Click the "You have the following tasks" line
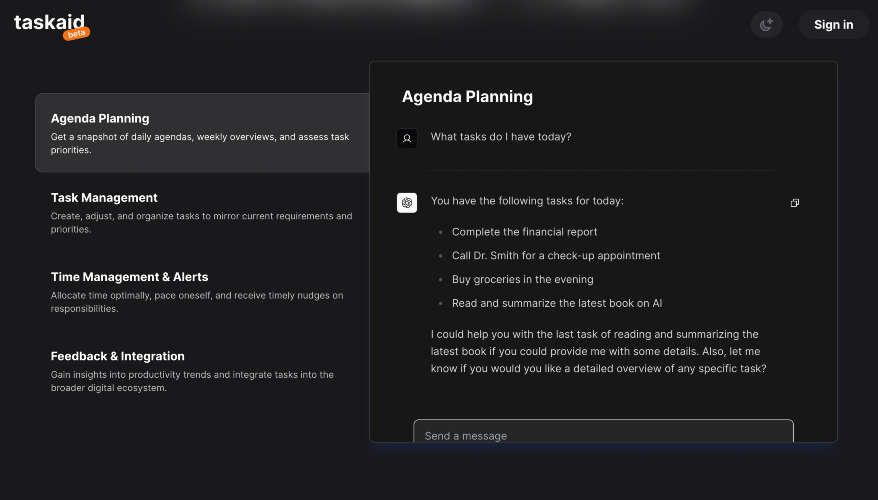This screenshot has height=500, width=878. (527, 201)
